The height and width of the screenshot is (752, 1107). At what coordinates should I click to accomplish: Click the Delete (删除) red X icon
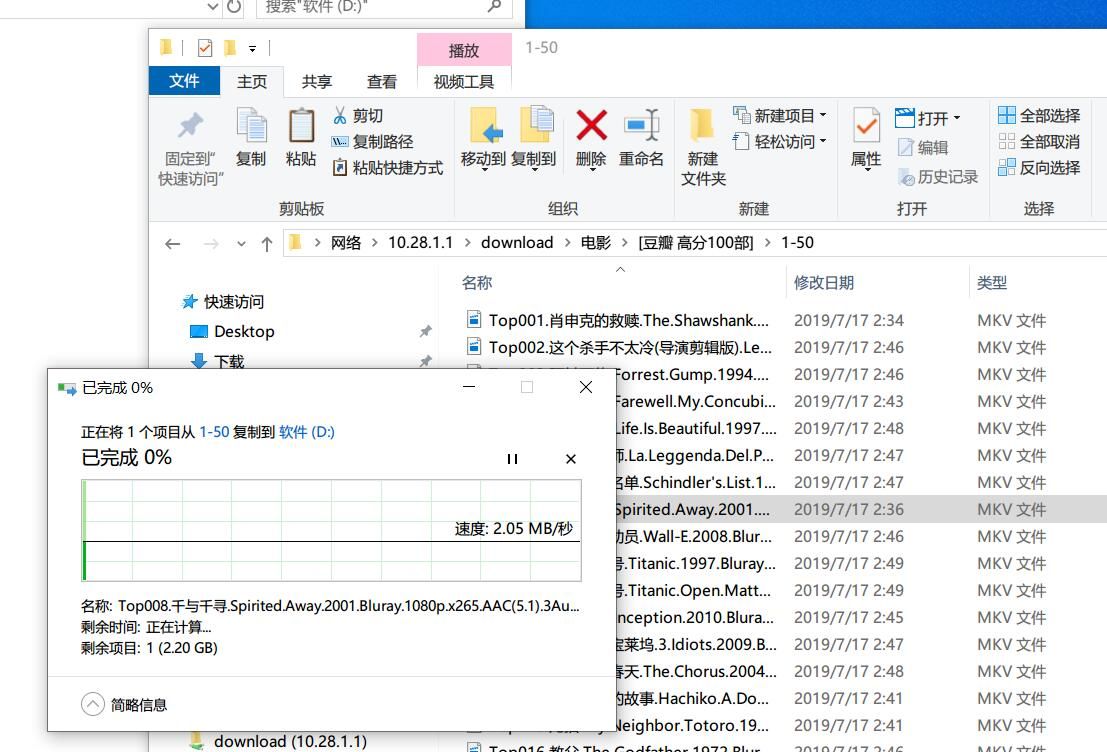point(591,127)
